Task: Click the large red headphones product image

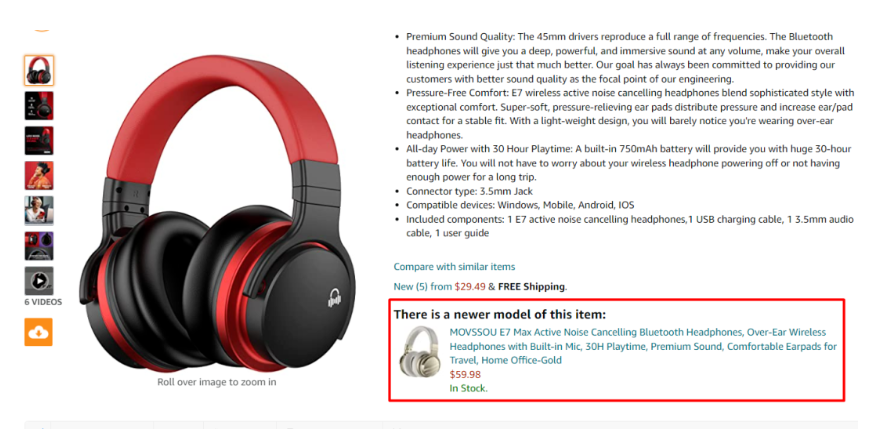Action: [217, 213]
